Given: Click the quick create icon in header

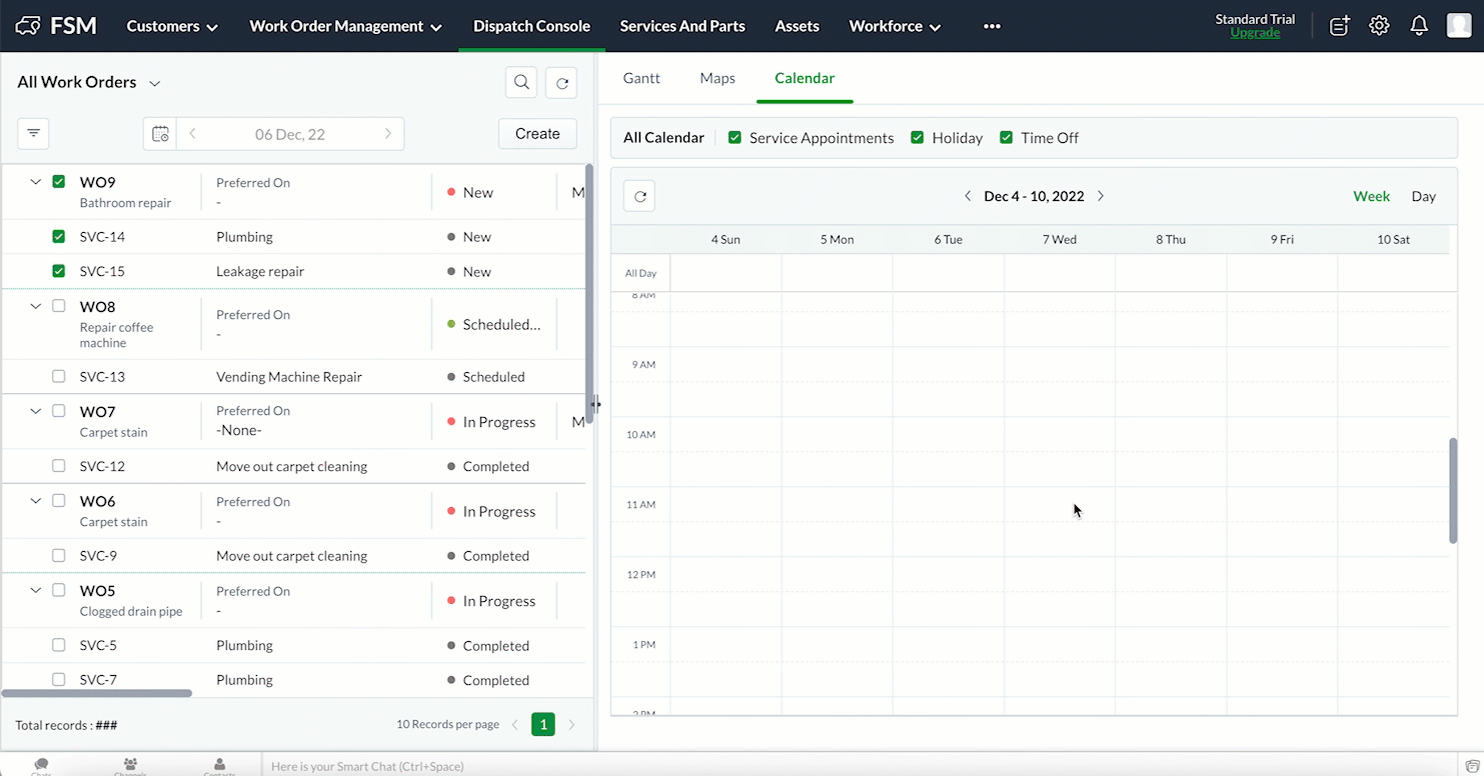Looking at the screenshot, I should coord(1339,26).
